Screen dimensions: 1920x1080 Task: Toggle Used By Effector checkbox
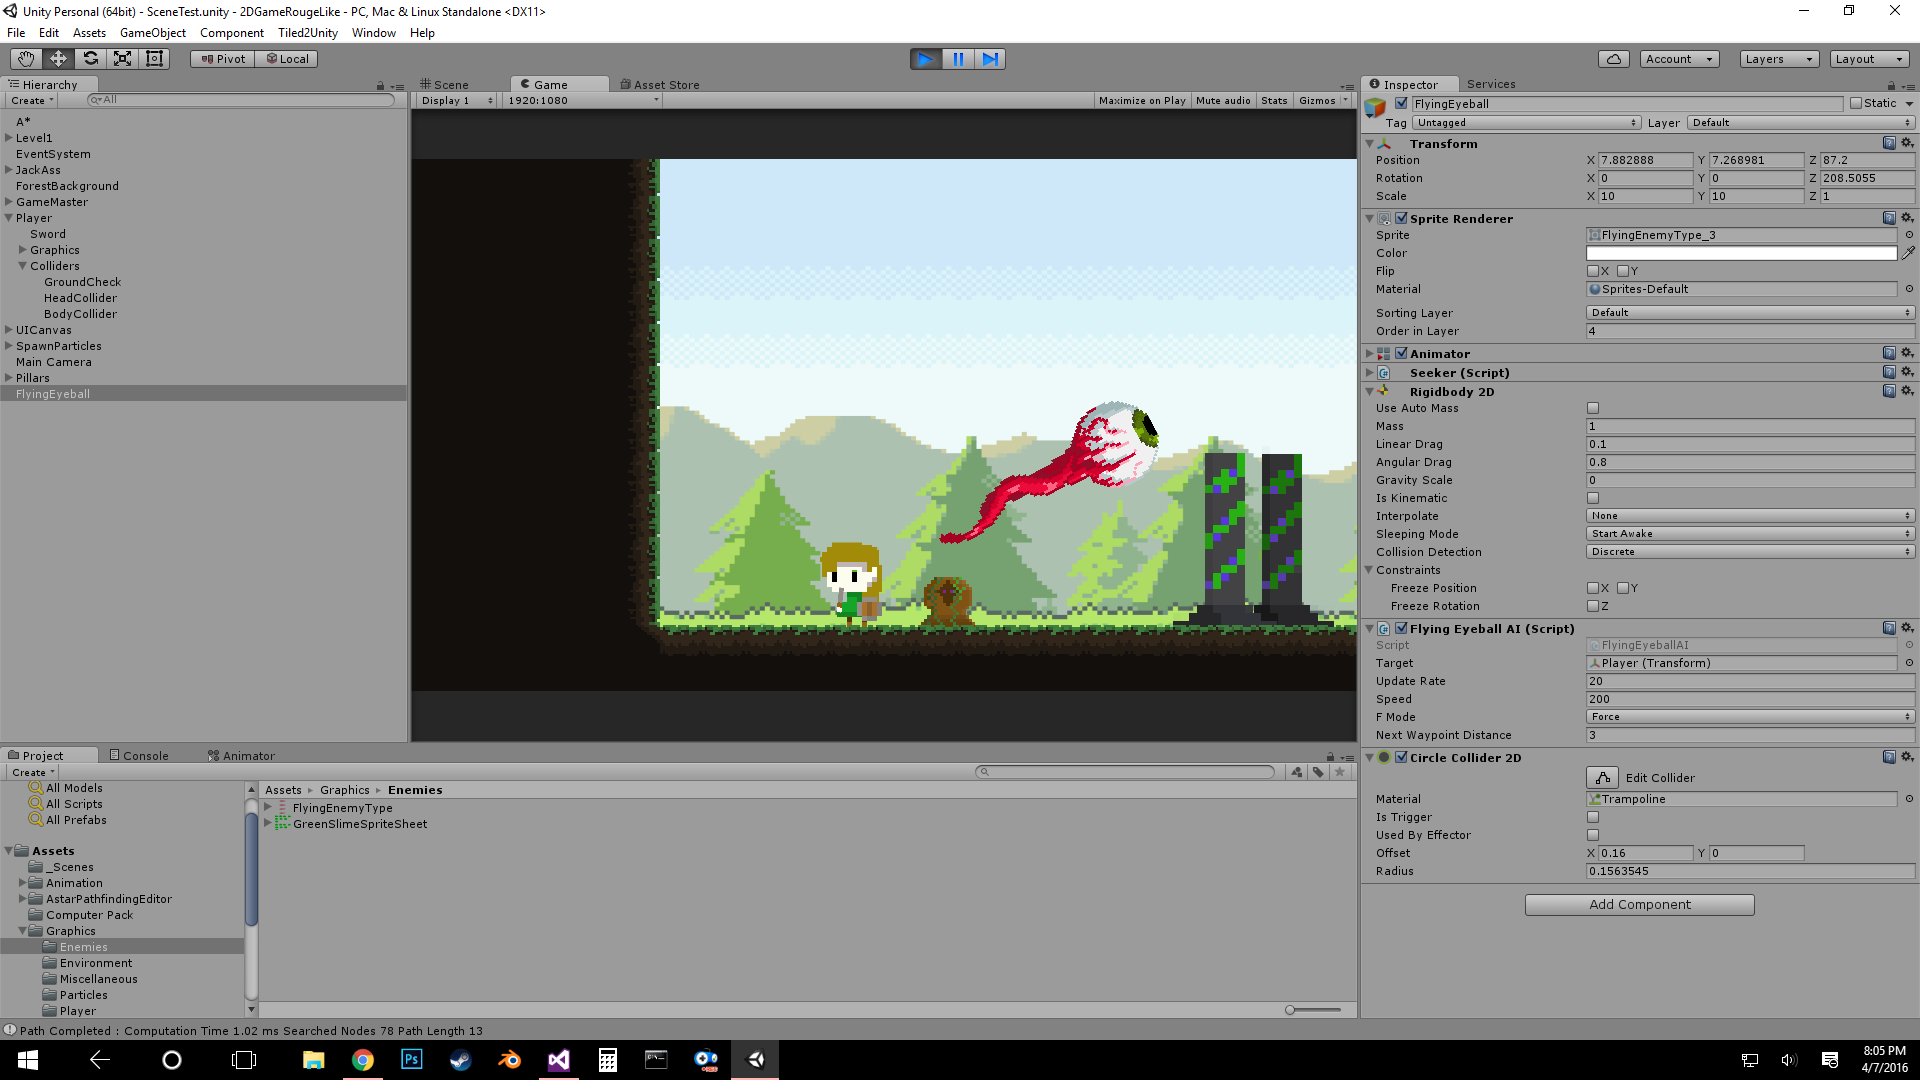point(1593,835)
